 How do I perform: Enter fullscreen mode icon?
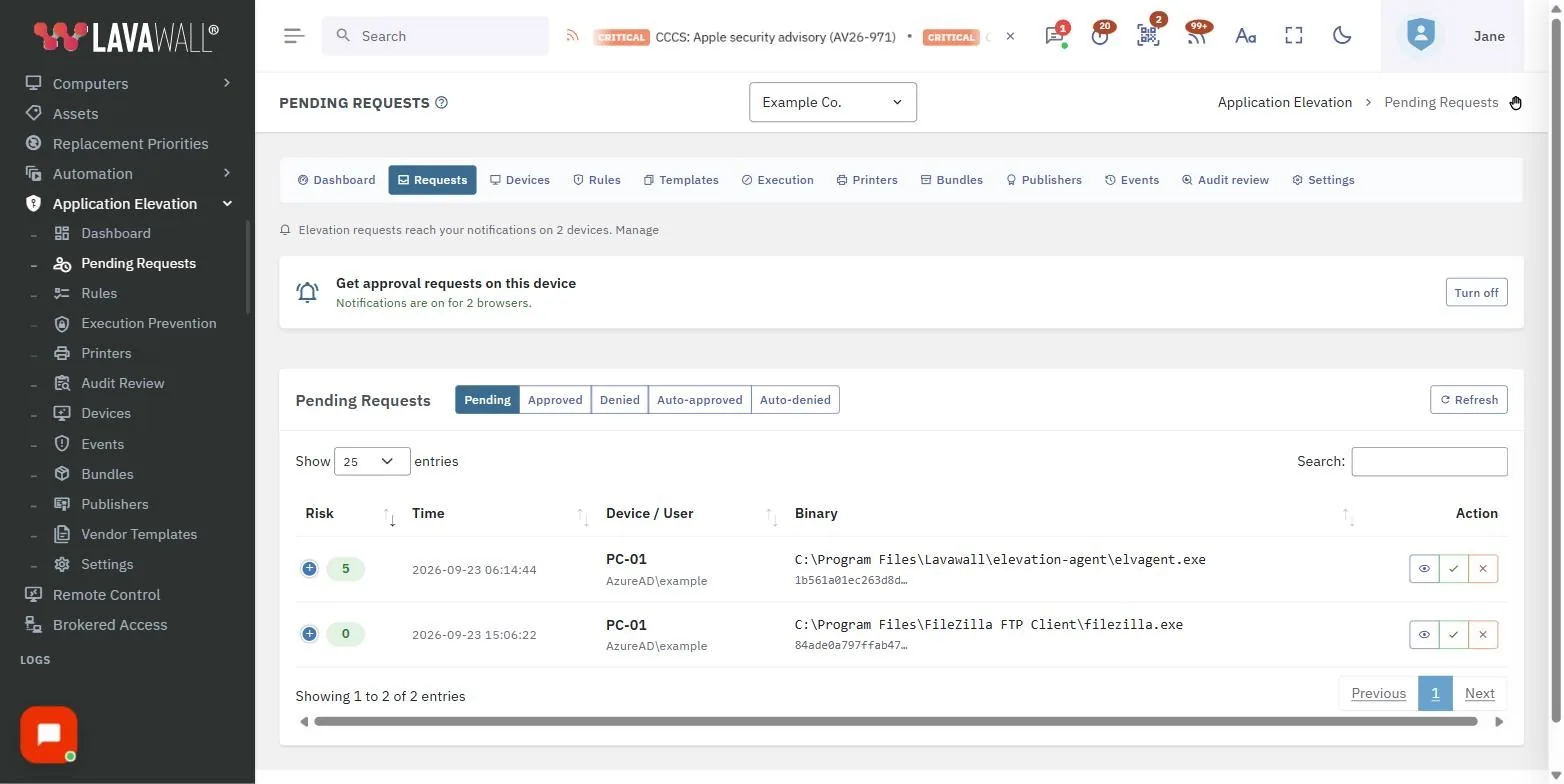coord(1294,36)
